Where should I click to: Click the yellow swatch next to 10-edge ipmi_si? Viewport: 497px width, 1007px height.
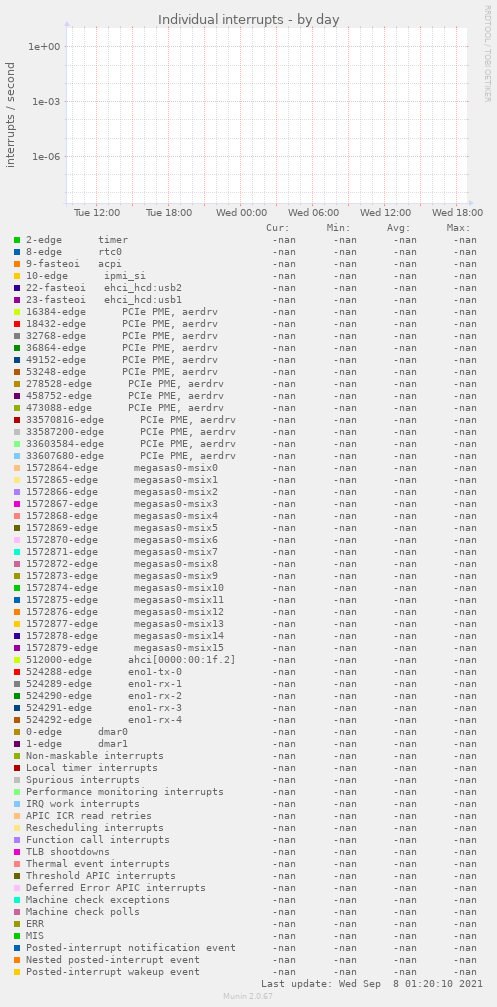17,276
